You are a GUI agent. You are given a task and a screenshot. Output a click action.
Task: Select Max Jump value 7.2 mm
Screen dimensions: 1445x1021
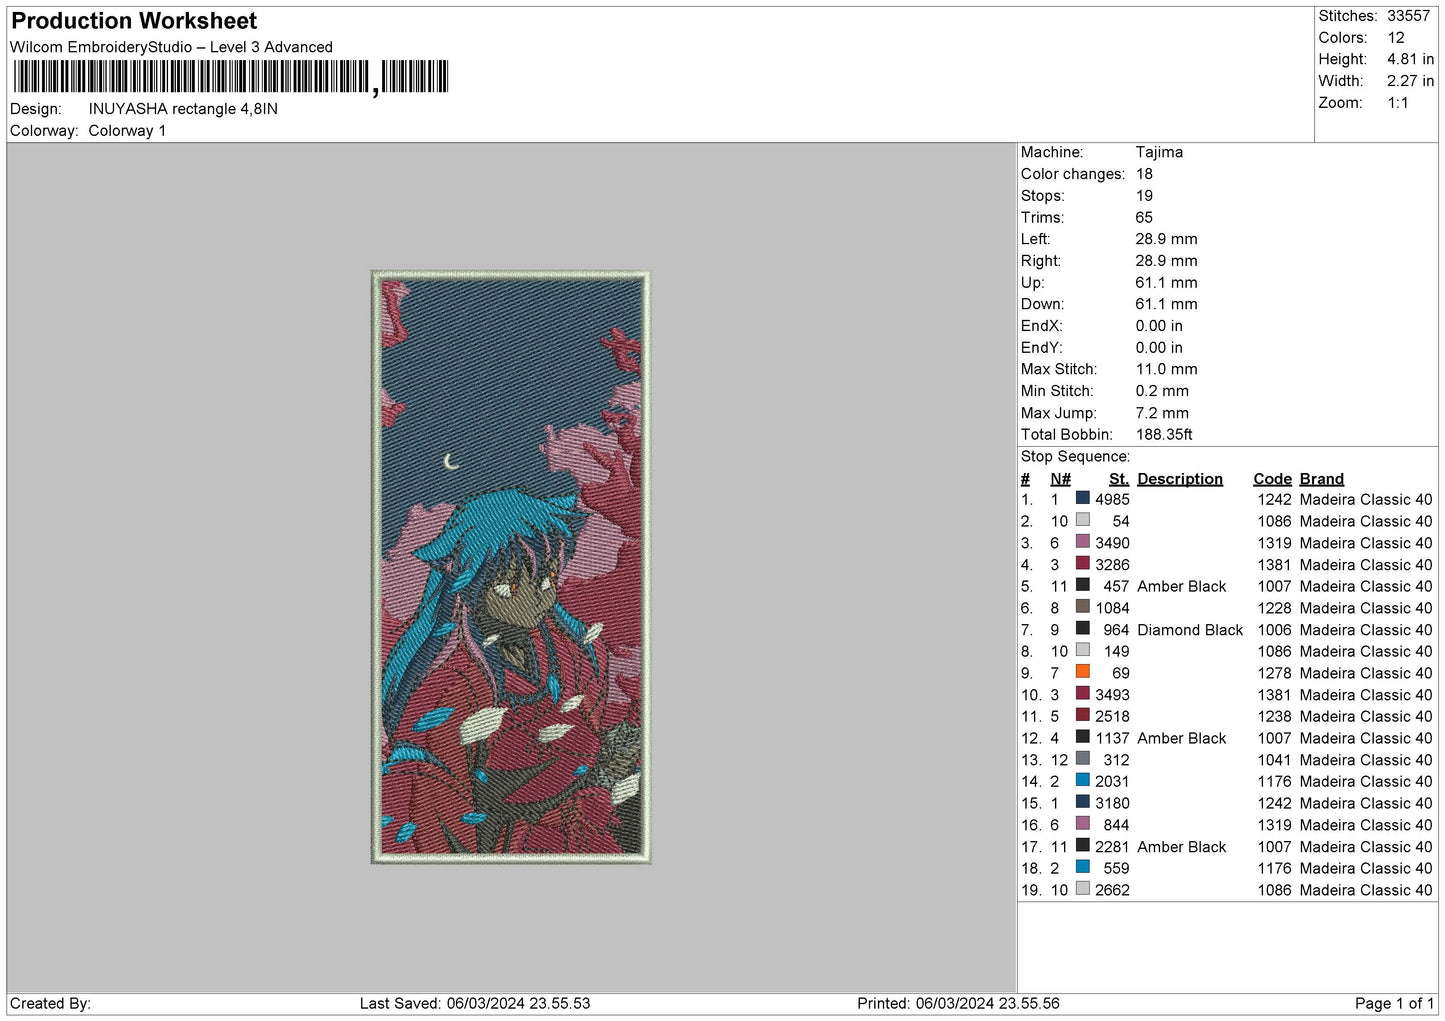1162,413
